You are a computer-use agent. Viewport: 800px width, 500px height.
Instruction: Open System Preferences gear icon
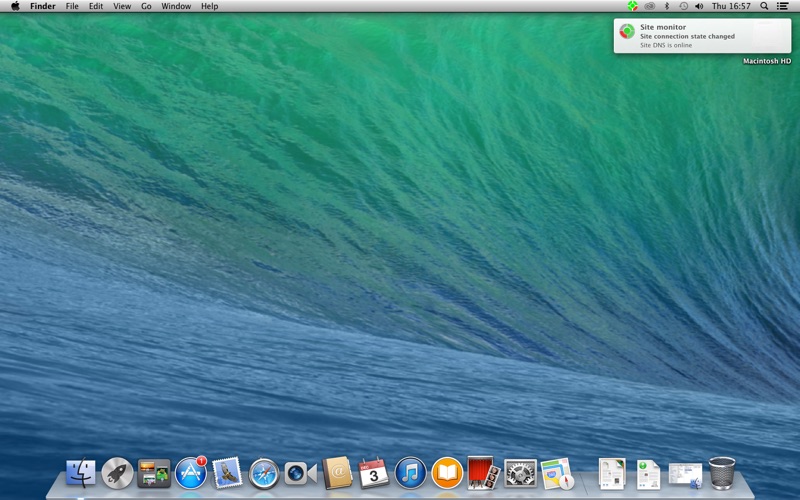[520, 473]
